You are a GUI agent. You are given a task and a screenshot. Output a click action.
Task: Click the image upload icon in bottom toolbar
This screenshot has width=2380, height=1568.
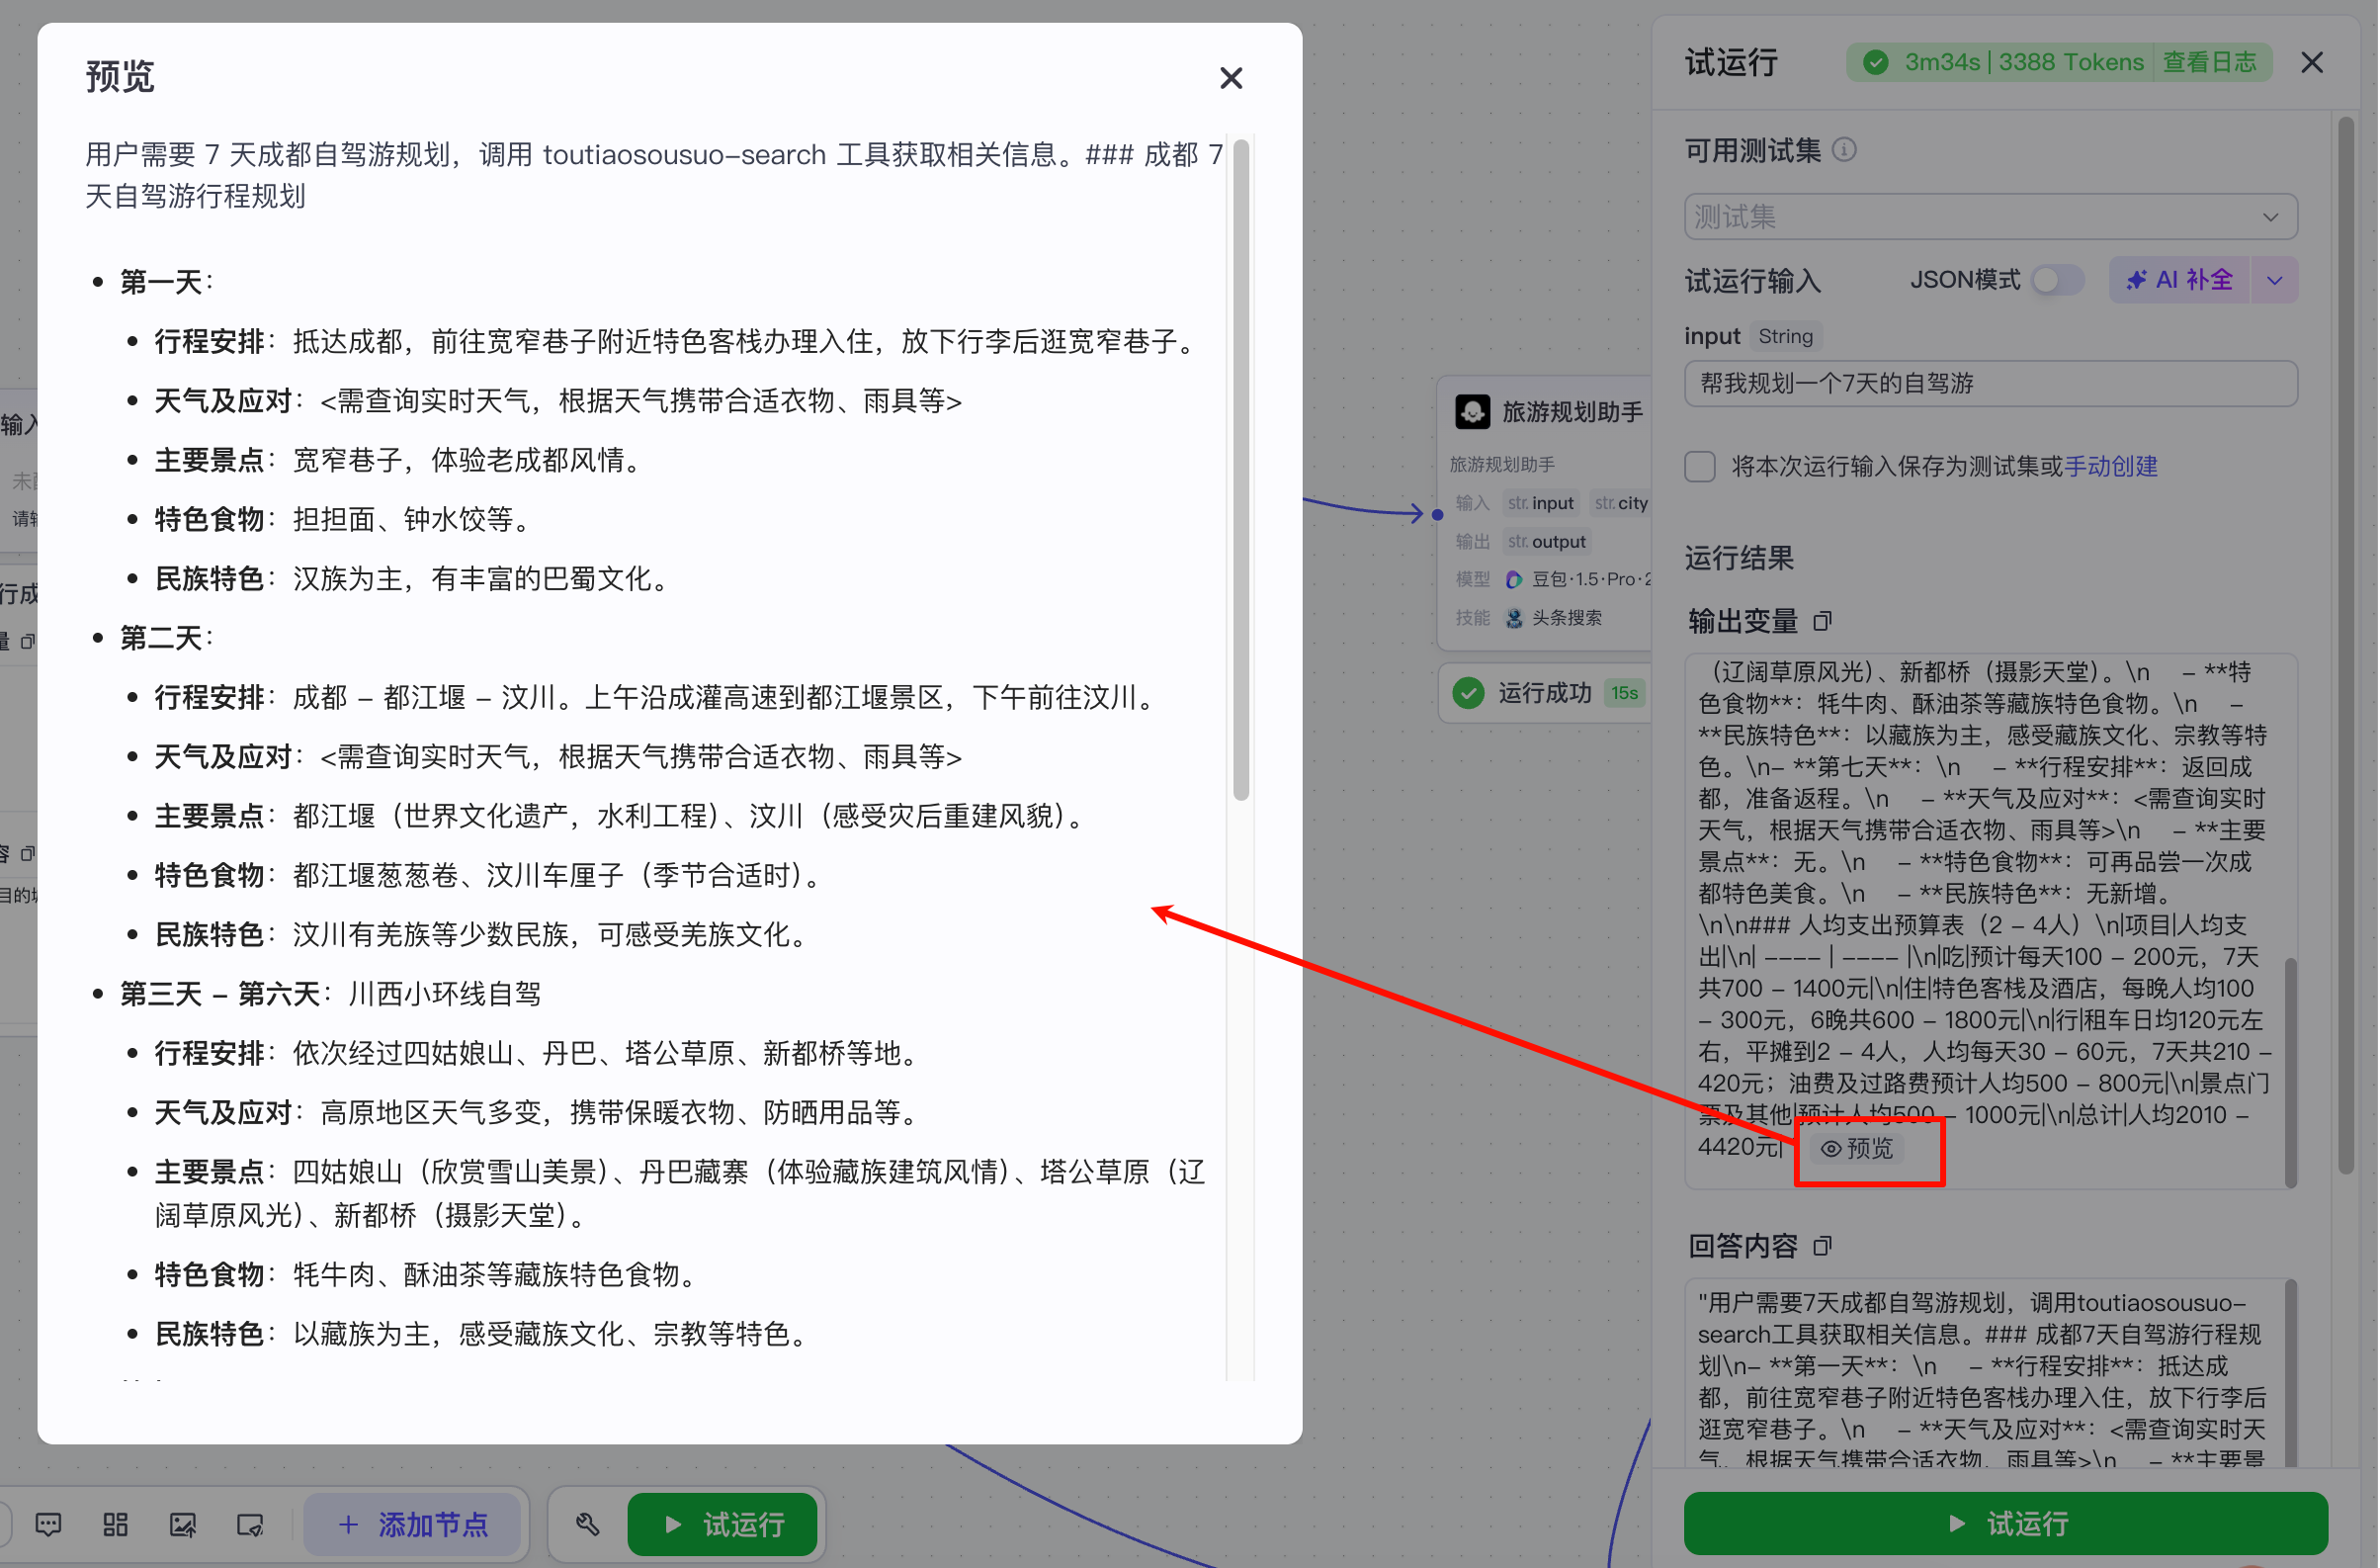click(182, 1524)
